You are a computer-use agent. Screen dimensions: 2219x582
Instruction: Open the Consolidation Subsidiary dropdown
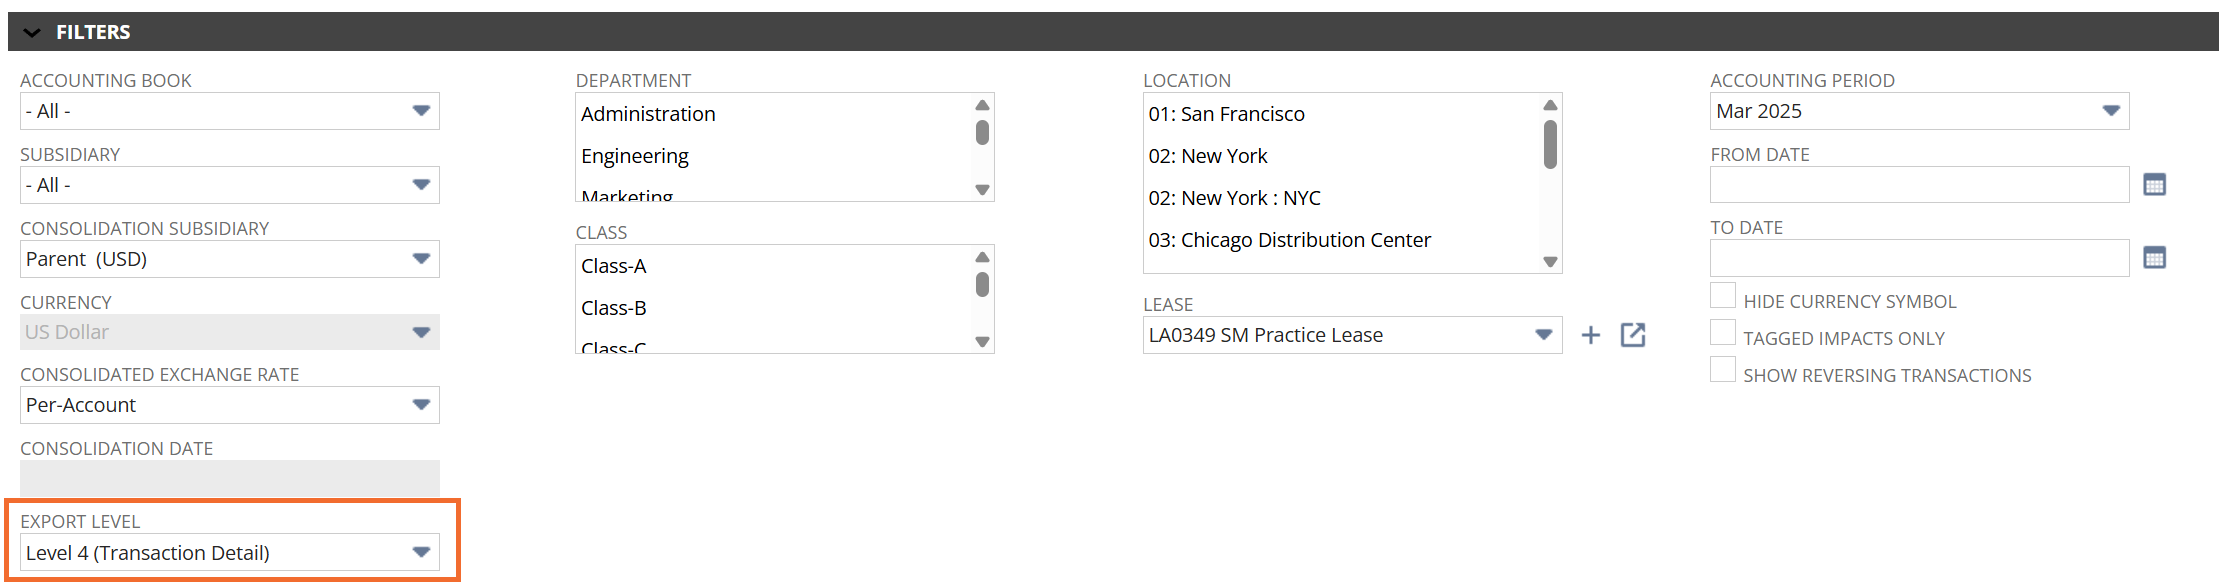[230, 259]
